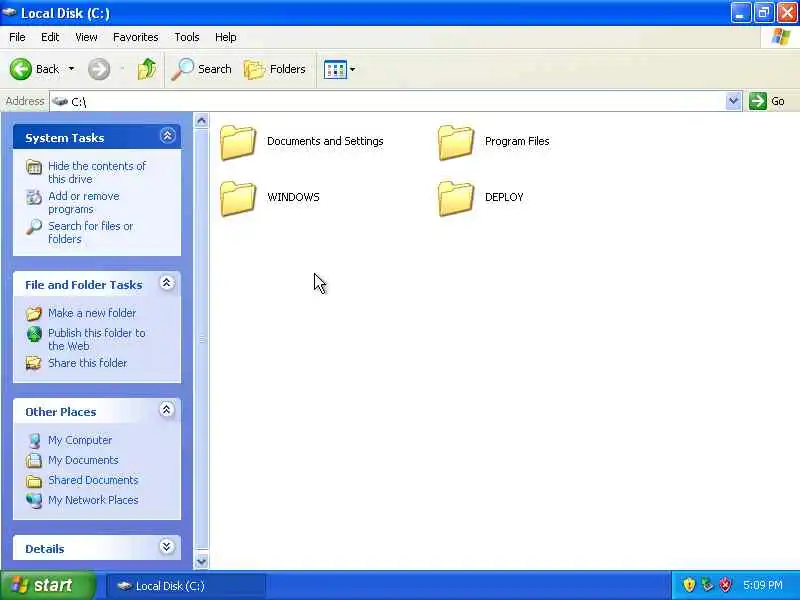The height and width of the screenshot is (600, 800).
Task: Click the drive icon in title bar
Action: pyautogui.click(x=9, y=12)
